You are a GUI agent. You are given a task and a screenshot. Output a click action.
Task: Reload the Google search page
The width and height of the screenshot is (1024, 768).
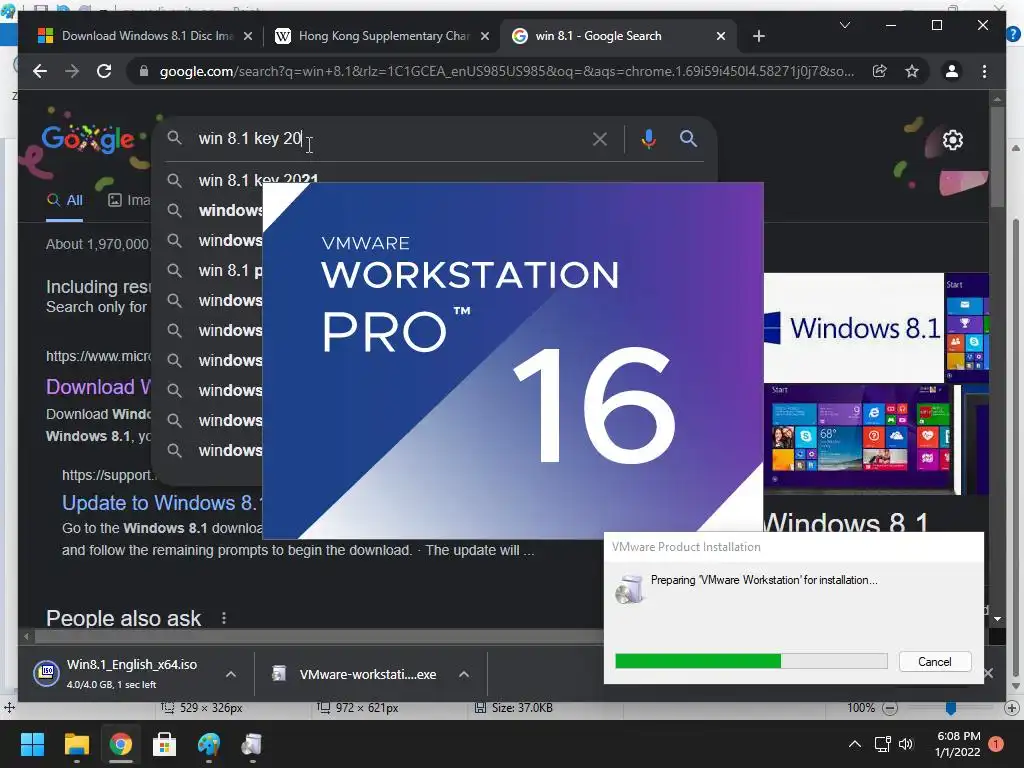(104, 71)
